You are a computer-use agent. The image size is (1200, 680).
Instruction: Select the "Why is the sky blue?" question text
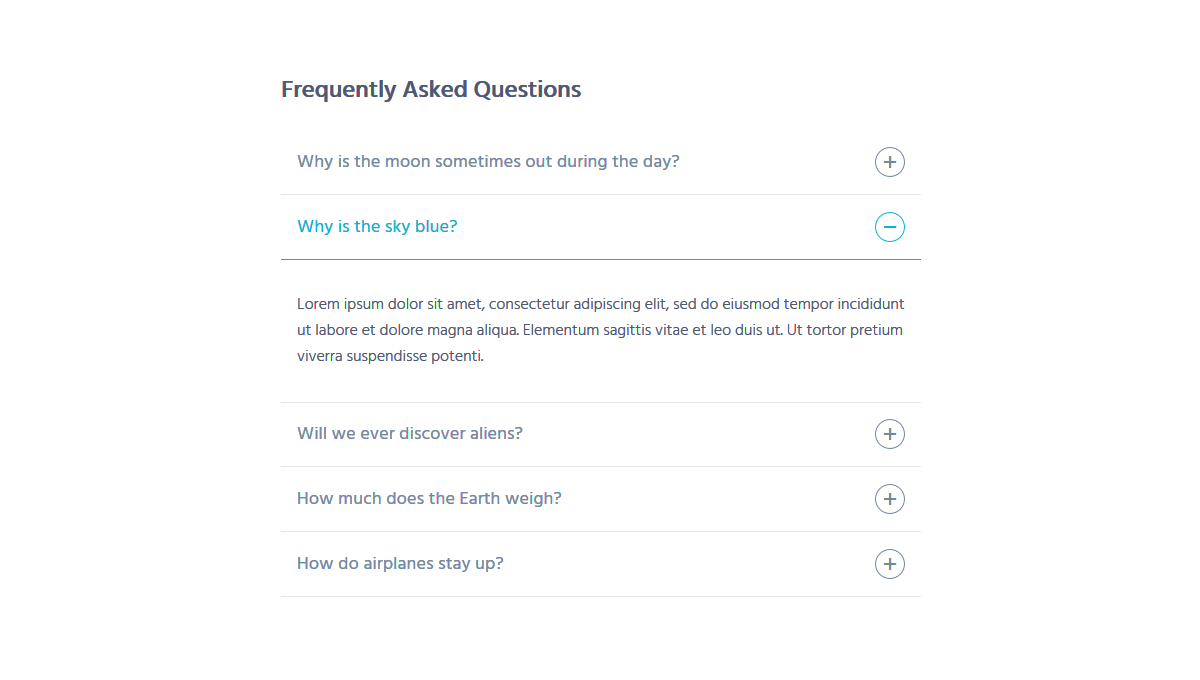377,226
